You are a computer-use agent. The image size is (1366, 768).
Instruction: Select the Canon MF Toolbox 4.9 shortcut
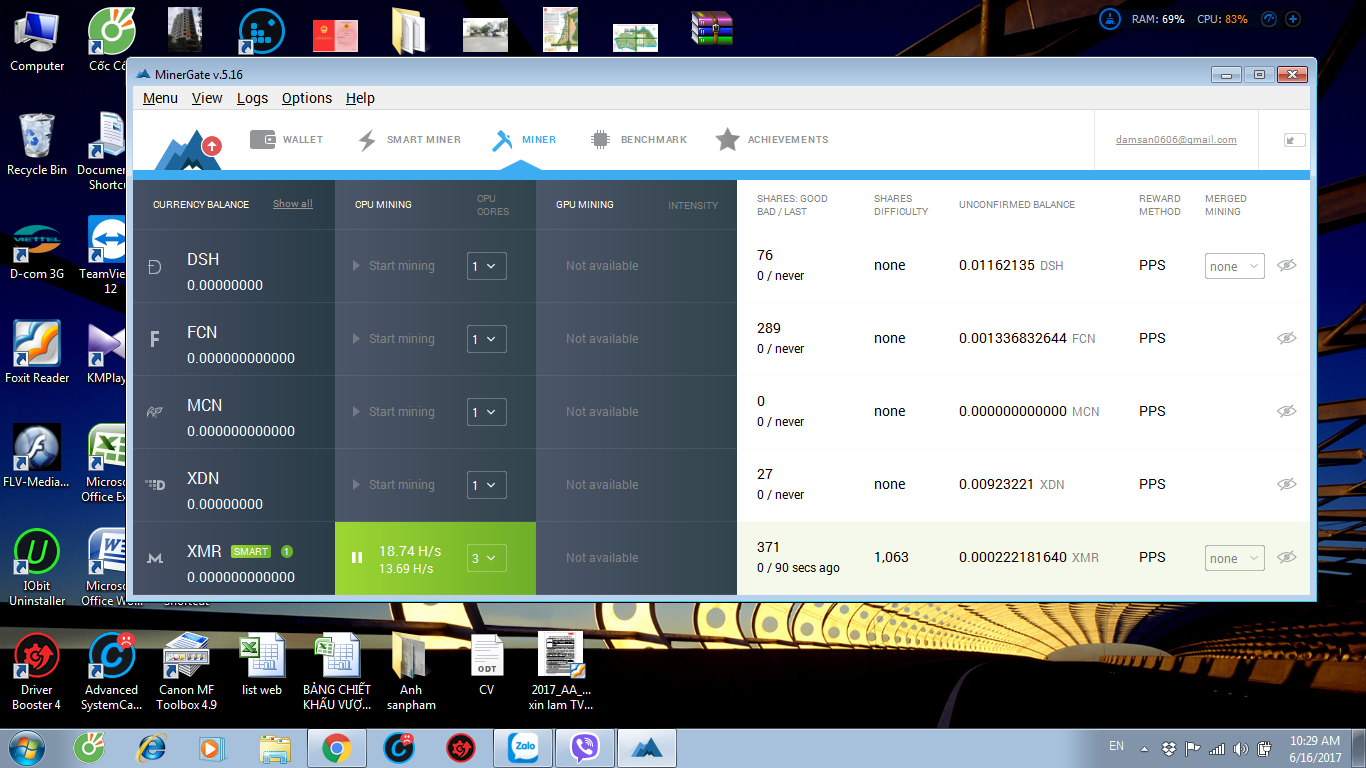[x=186, y=672]
